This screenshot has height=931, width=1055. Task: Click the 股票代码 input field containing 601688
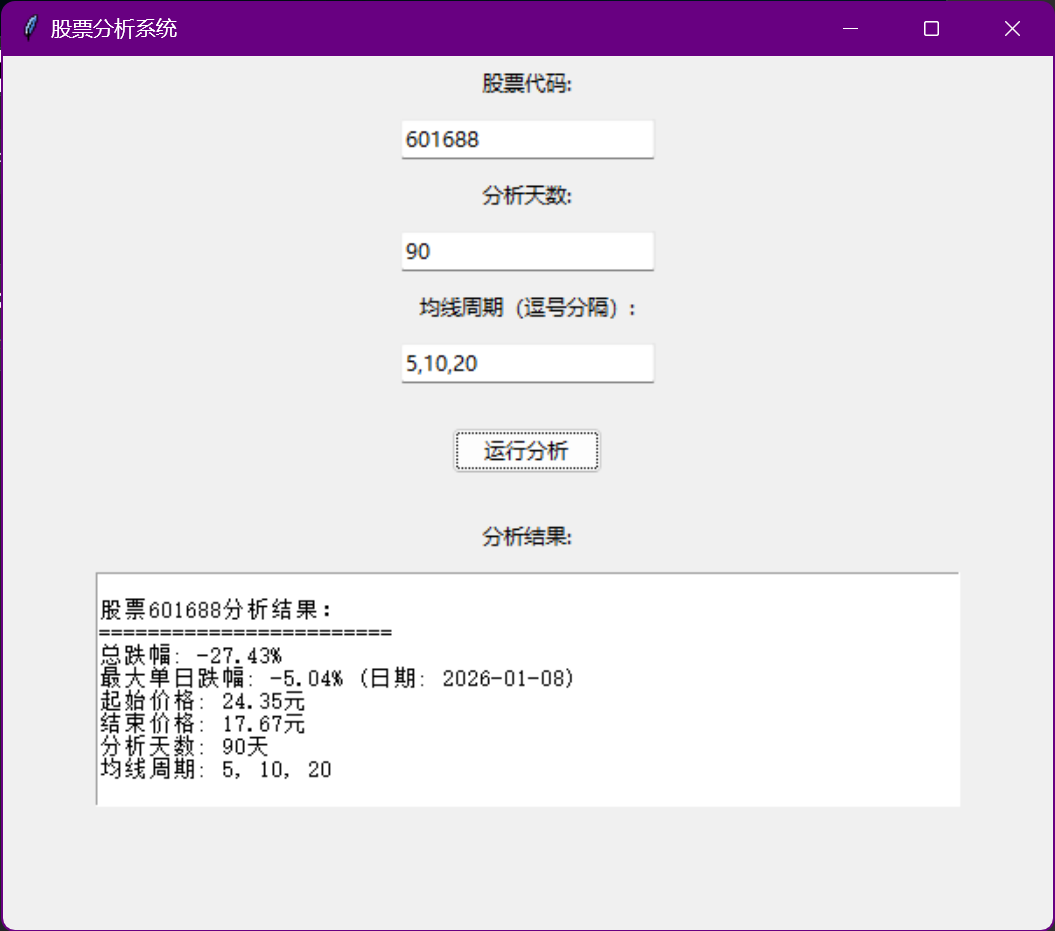click(528, 139)
